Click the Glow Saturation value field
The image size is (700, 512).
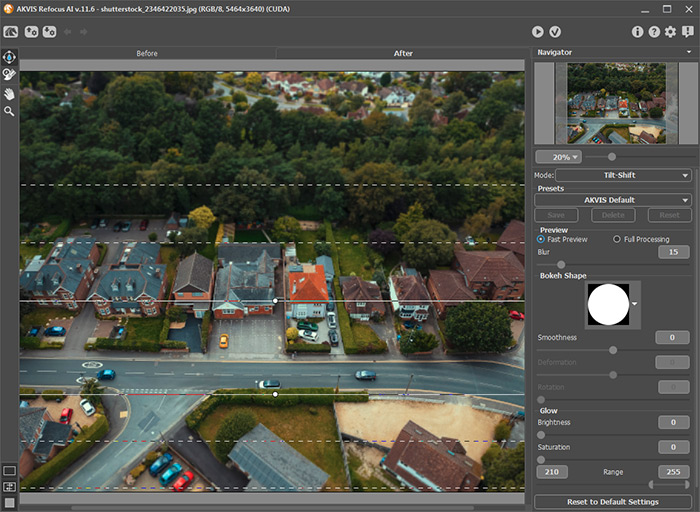pyautogui.click(x=673, y=447)
